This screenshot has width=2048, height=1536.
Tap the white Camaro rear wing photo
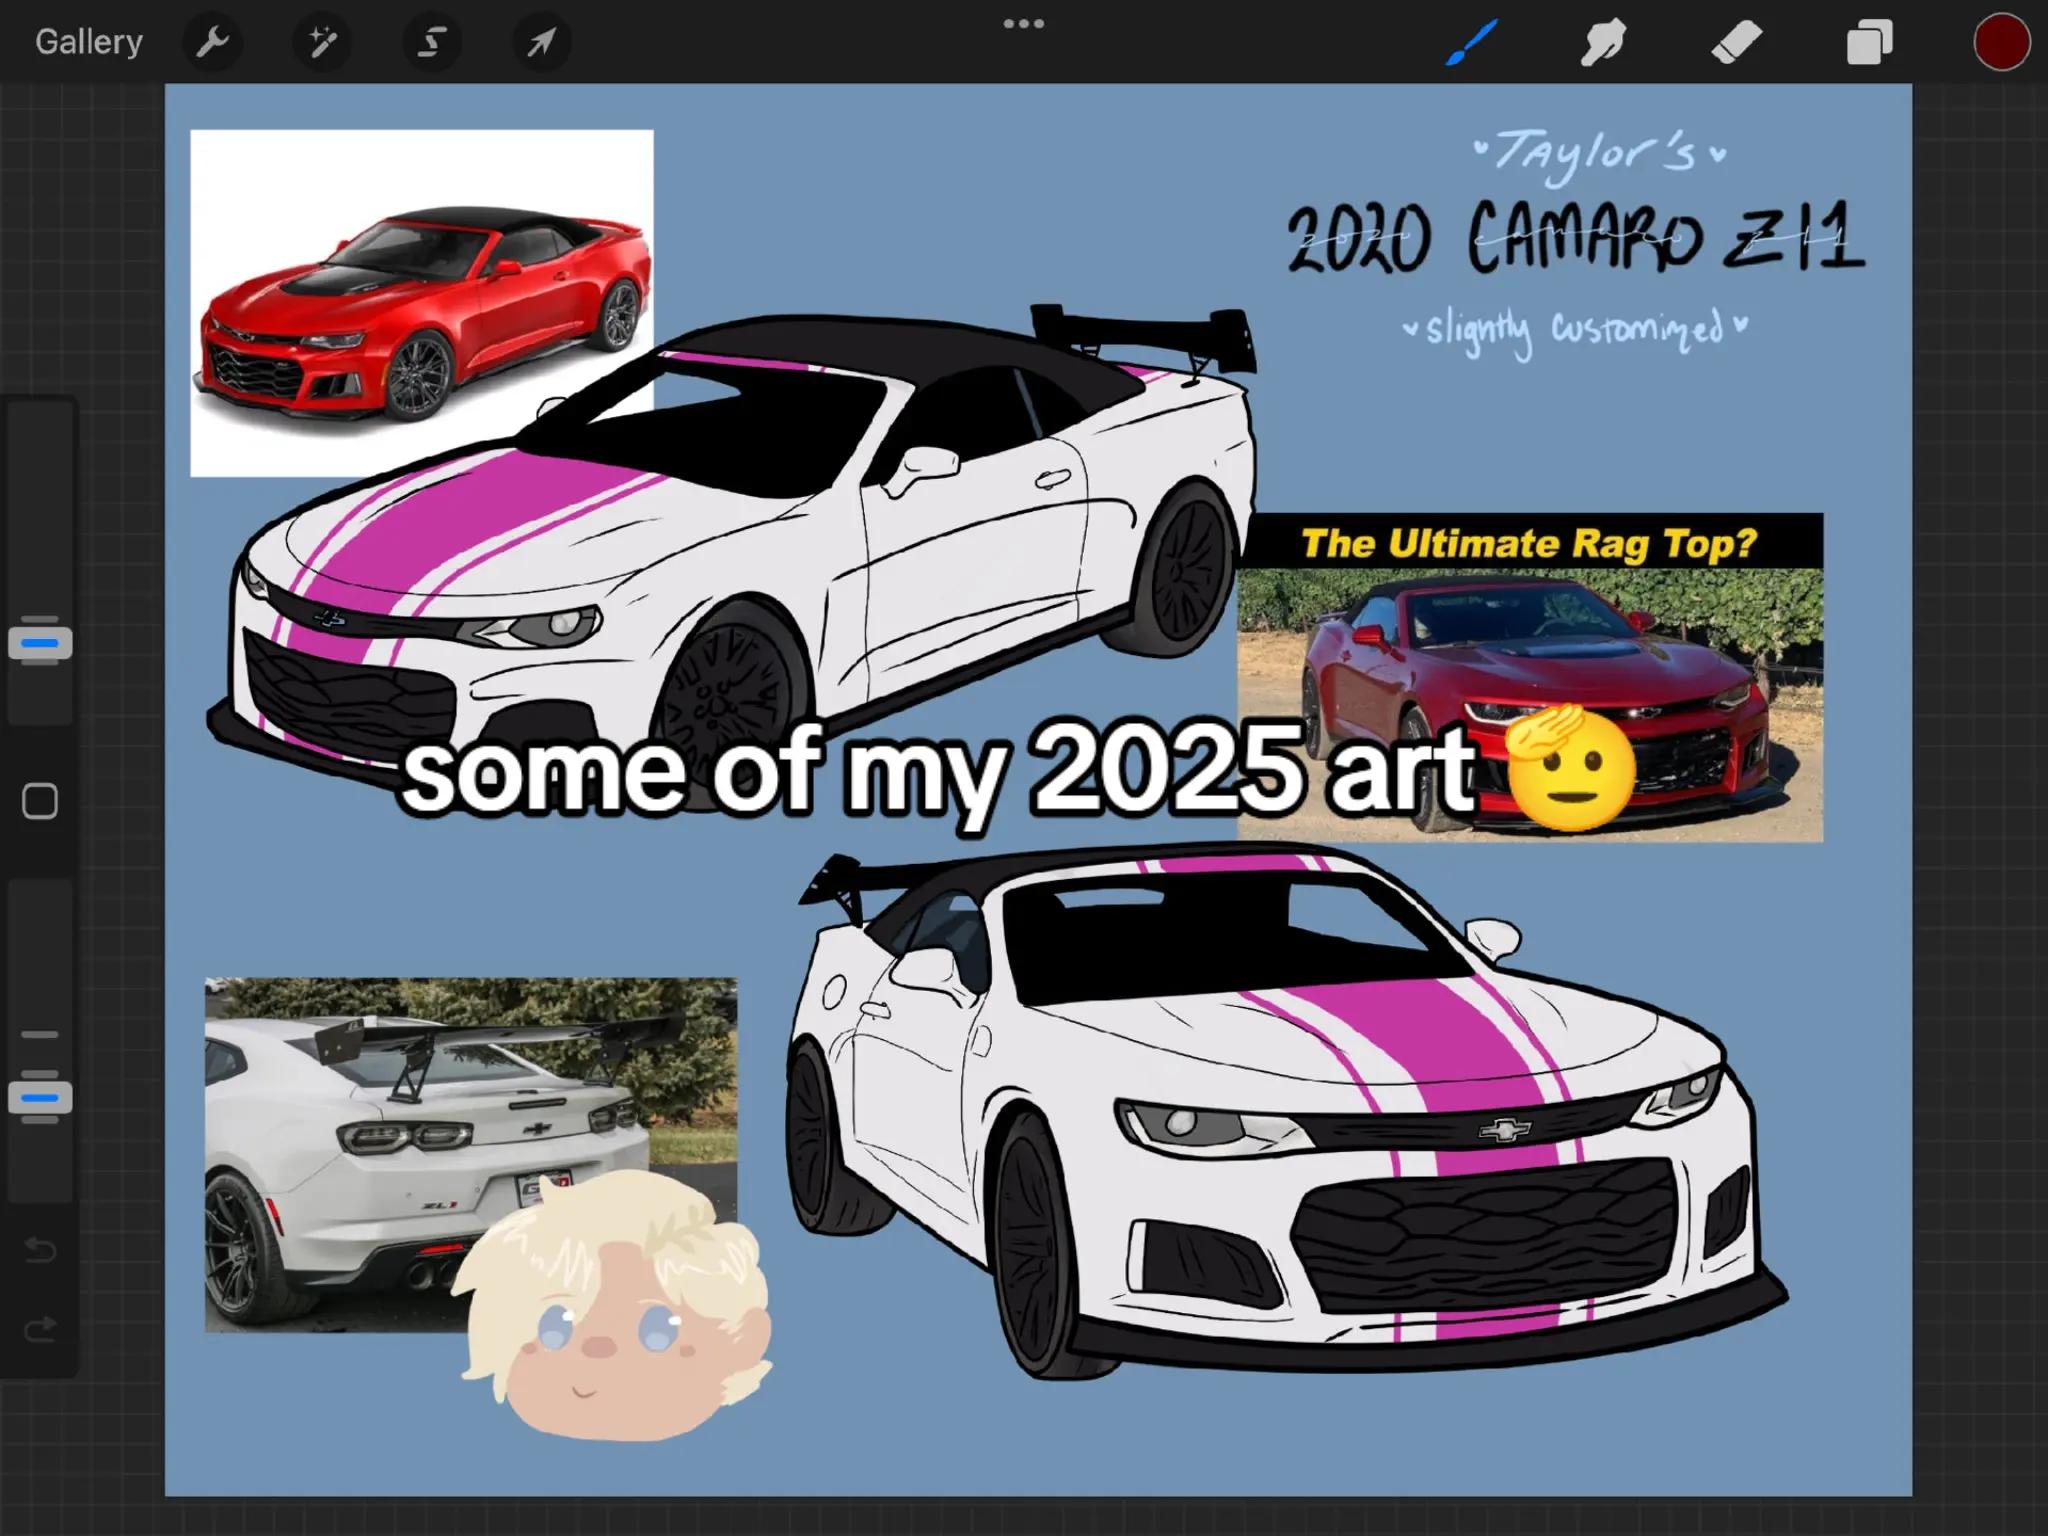471,1155
